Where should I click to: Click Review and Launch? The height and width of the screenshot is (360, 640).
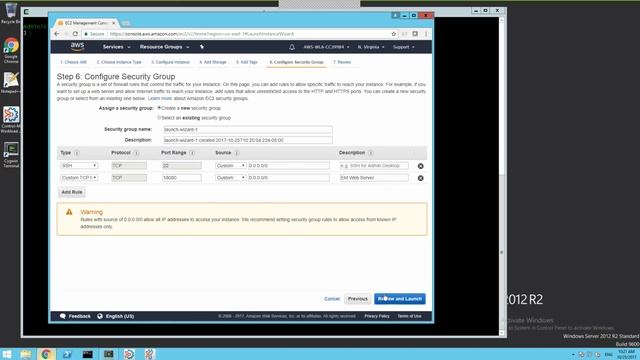coord(400,299)
